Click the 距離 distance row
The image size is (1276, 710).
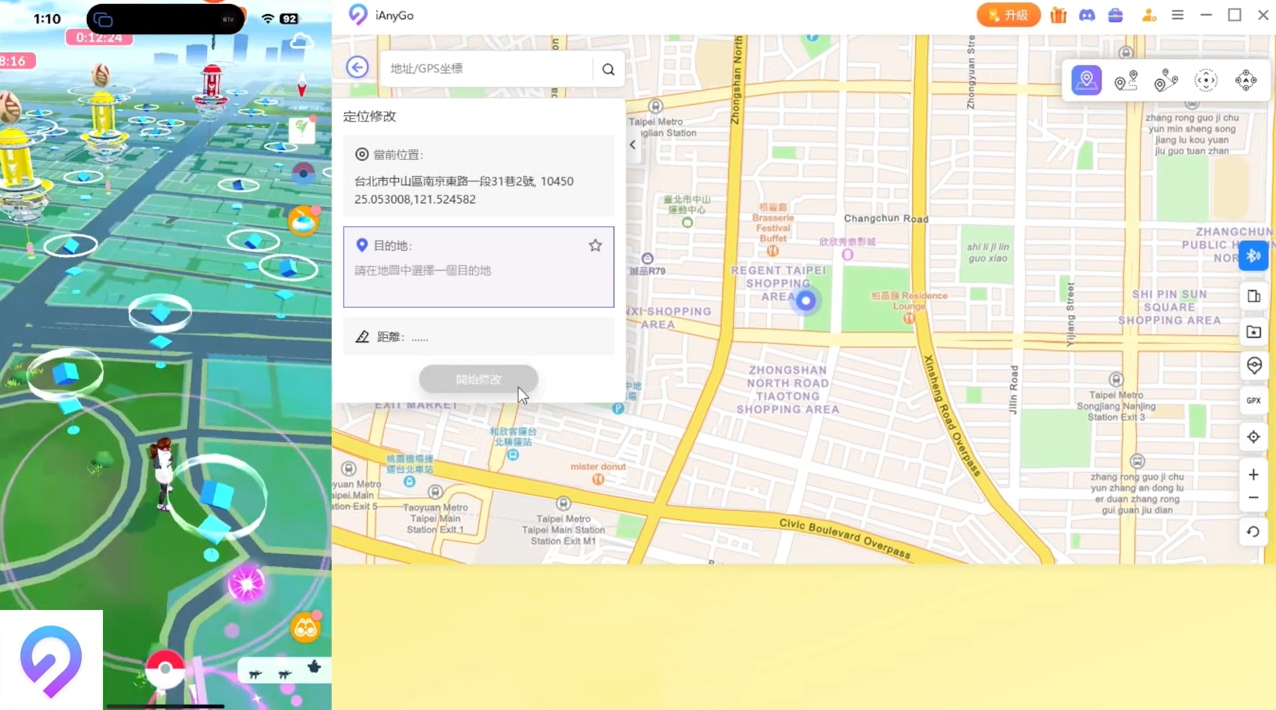478,337
